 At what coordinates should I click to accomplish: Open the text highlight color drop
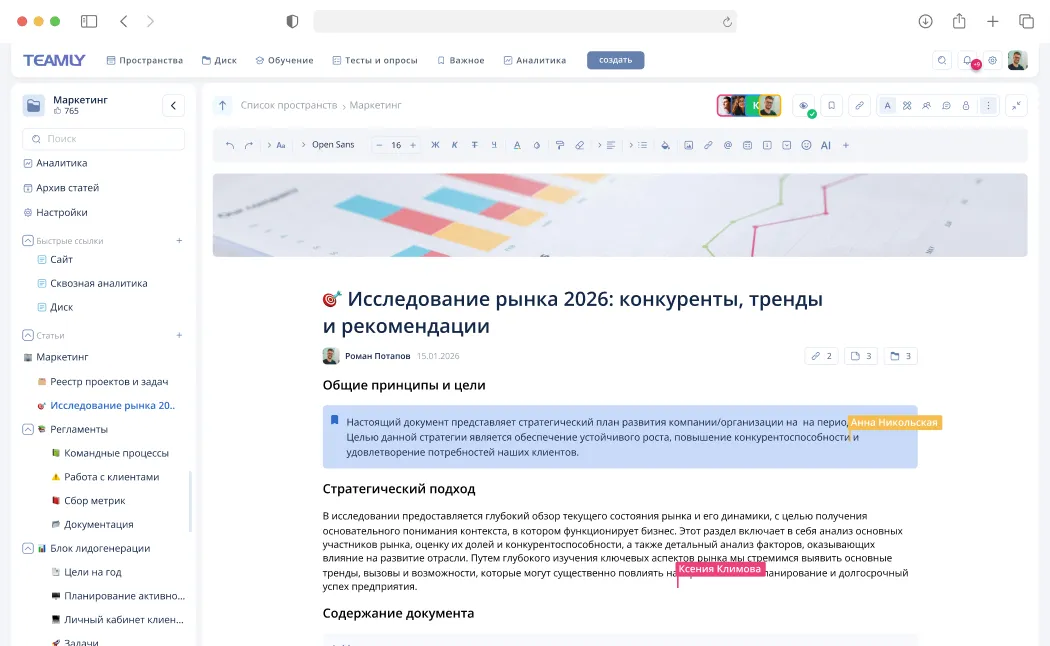[x=536, y=145]
